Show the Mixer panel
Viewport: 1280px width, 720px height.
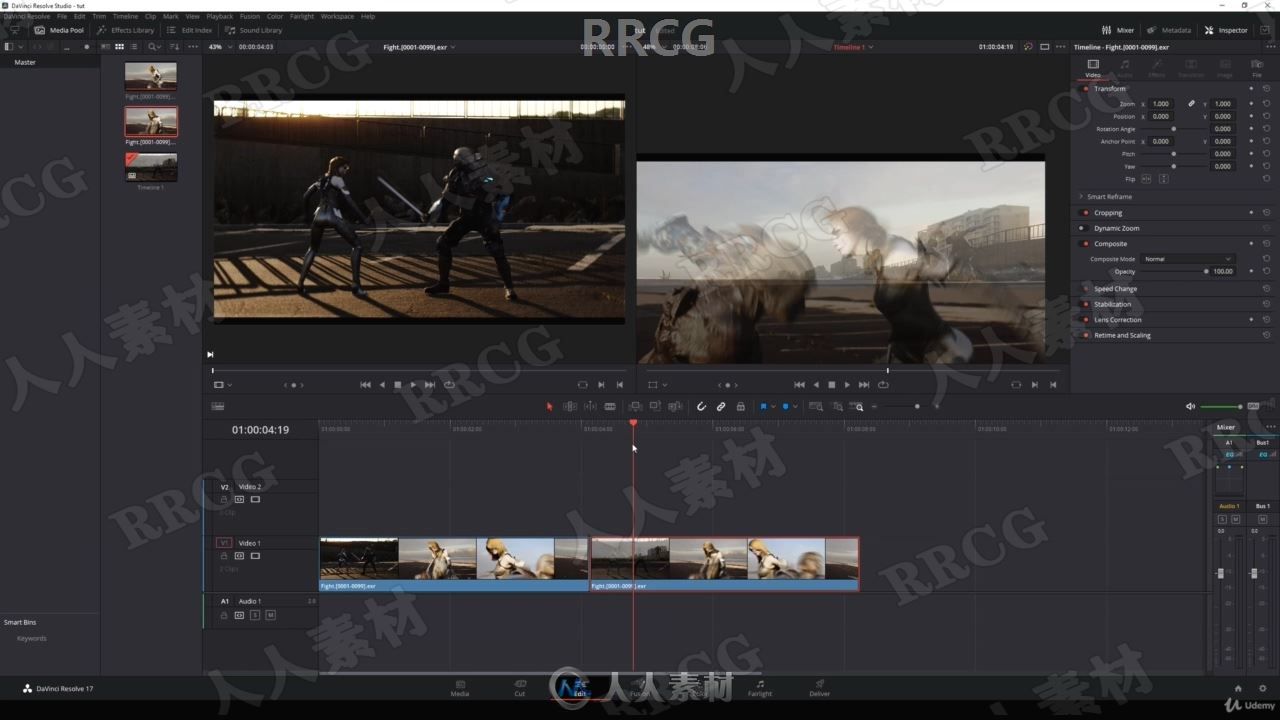click(1118, 30)
